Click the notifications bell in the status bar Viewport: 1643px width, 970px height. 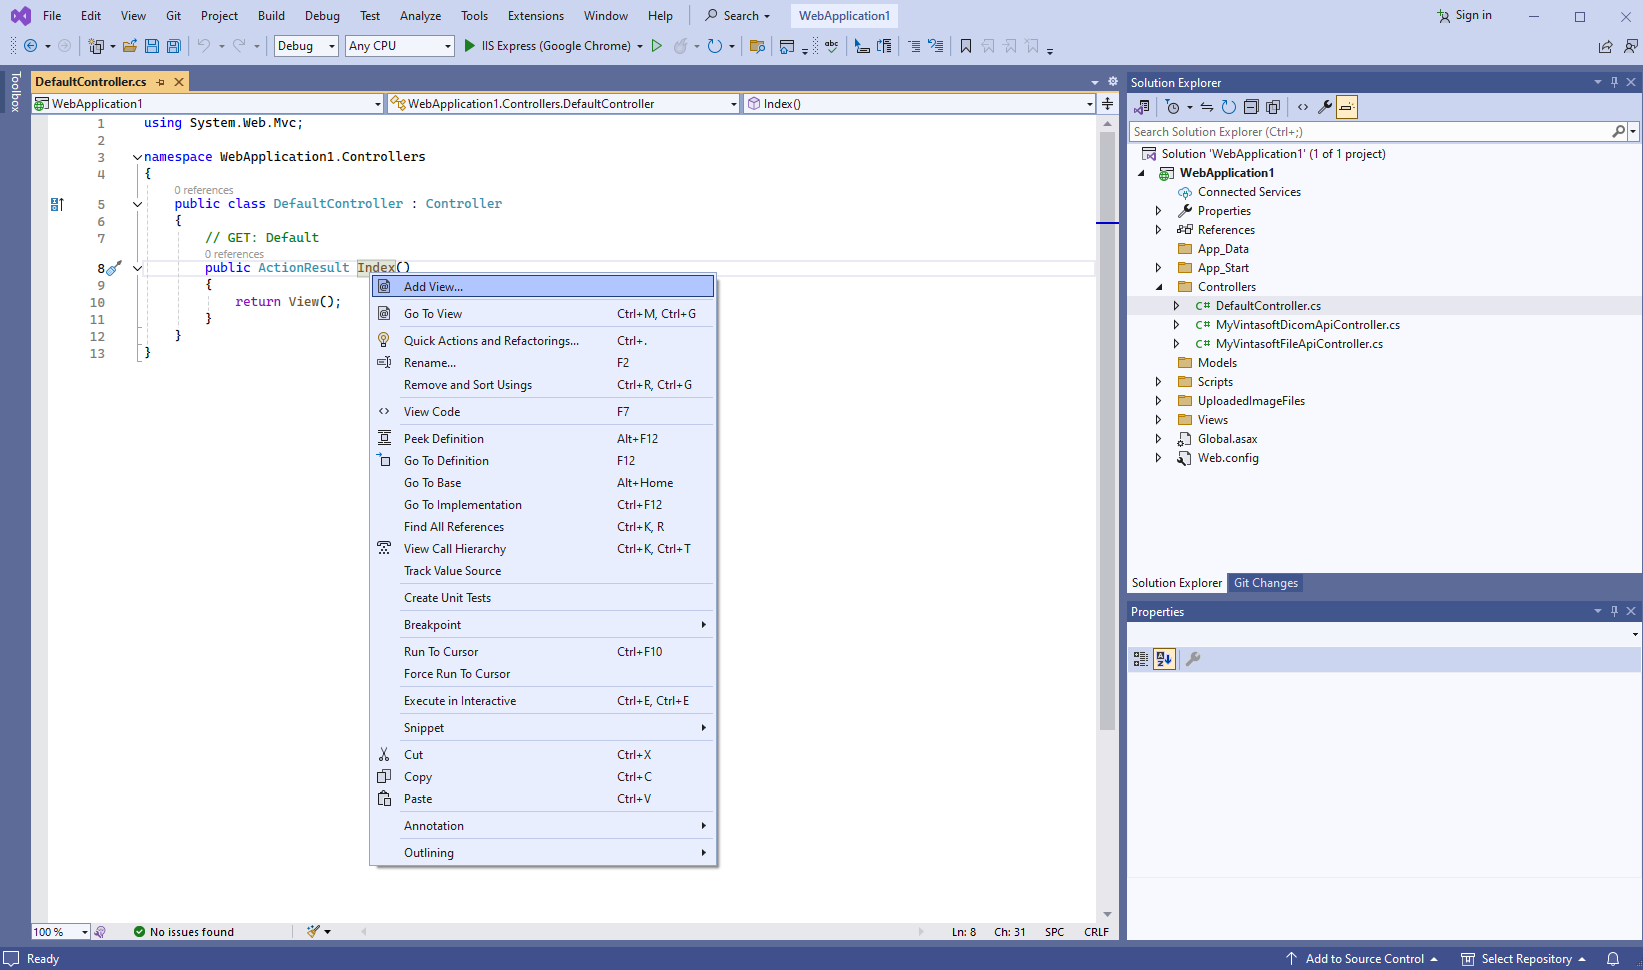1613,959
